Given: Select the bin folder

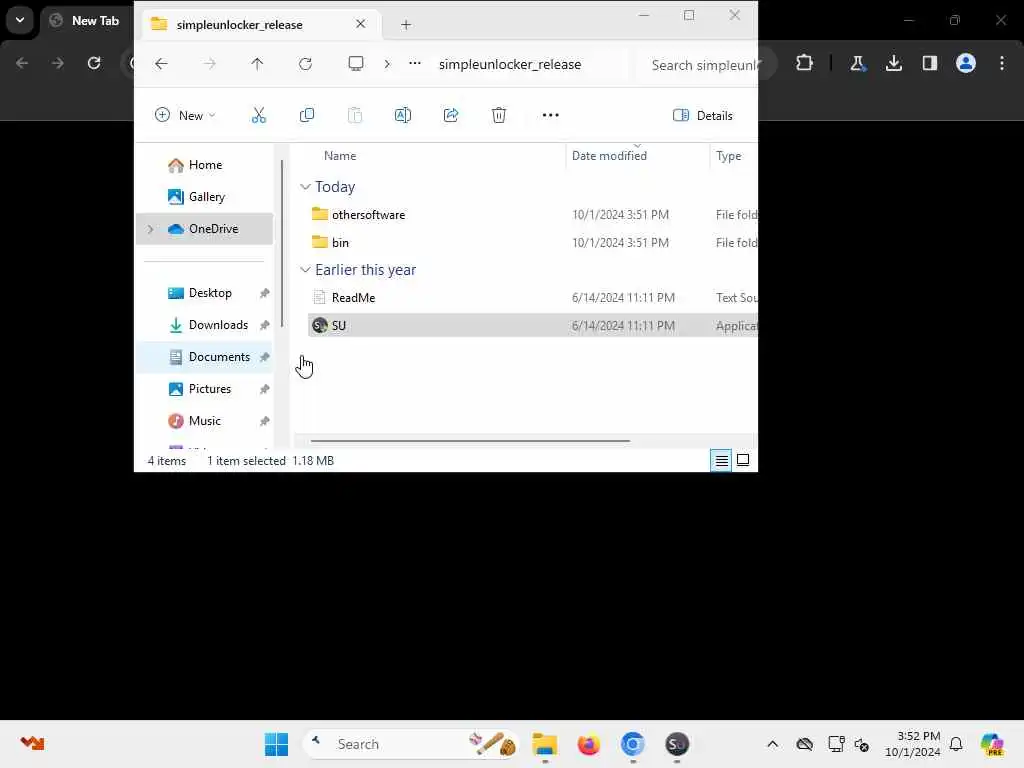Looking at the screenshot, I should [x=340, y=243].
